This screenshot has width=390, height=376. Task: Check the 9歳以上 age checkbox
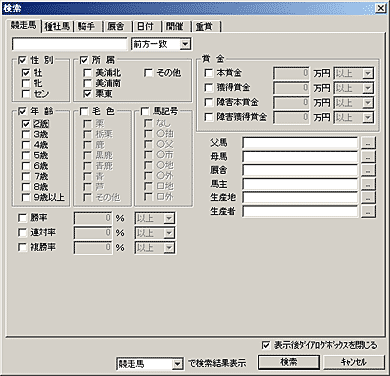click(26, 197)
